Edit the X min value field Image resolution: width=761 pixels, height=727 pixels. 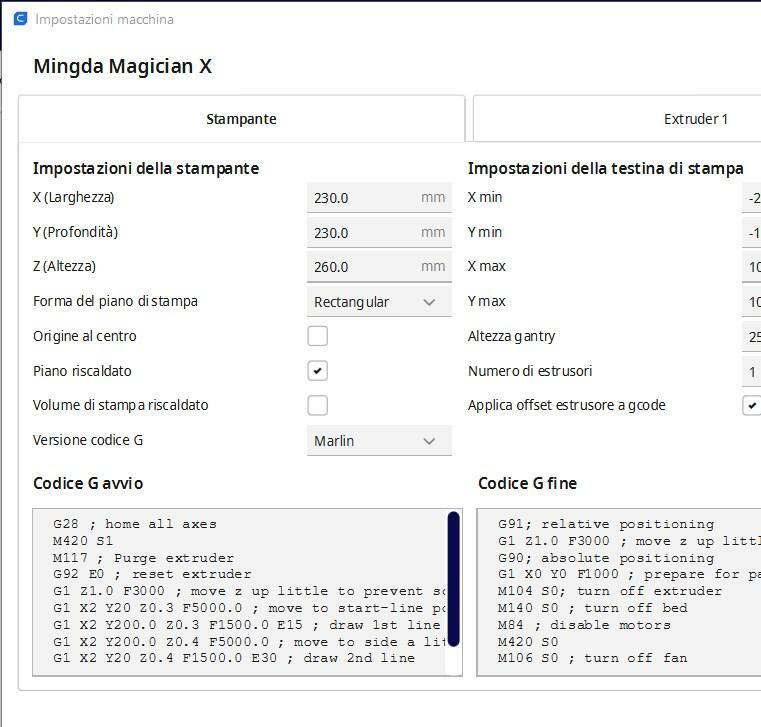click(752, 198)
